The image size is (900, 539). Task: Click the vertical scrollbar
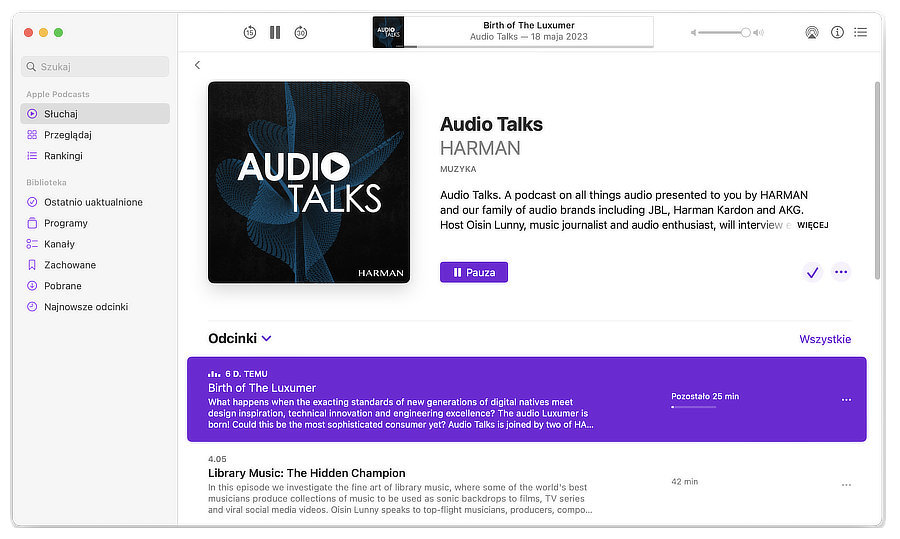coord(877,180)
